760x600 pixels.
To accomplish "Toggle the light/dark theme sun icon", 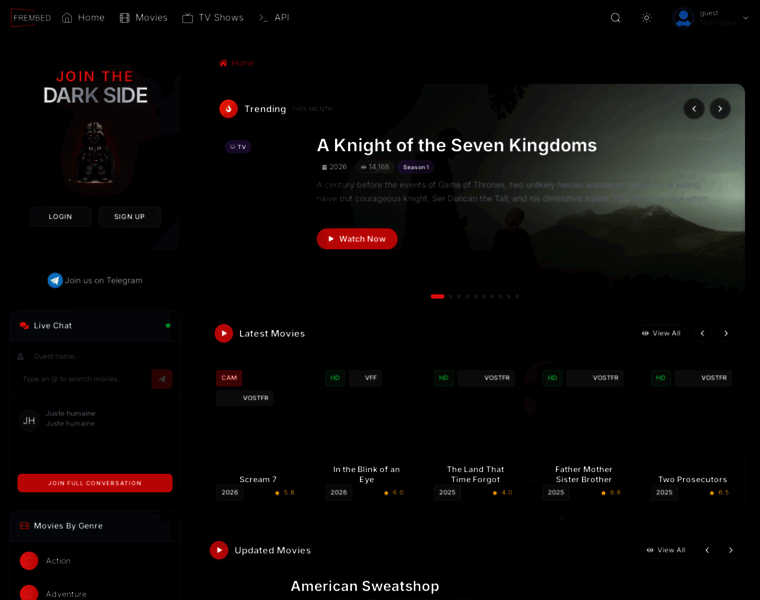I will [x=646, y=18].
